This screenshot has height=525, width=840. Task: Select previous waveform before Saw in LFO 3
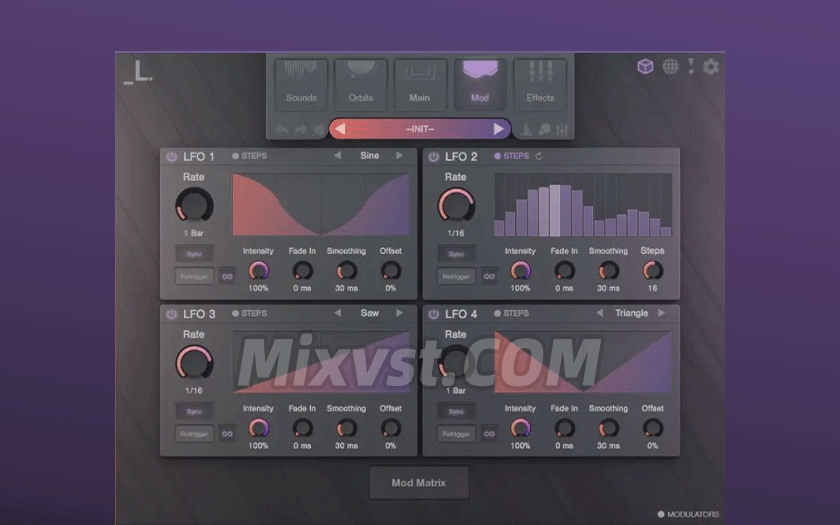[x=337, y=313]
